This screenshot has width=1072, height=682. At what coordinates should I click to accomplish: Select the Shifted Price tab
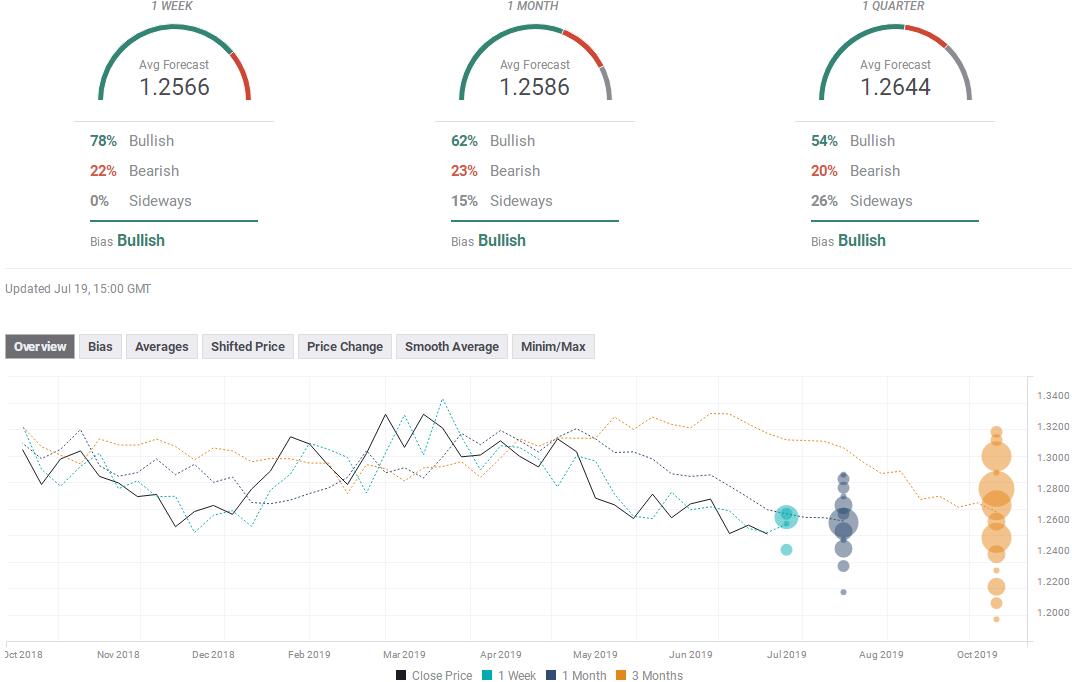247,346
